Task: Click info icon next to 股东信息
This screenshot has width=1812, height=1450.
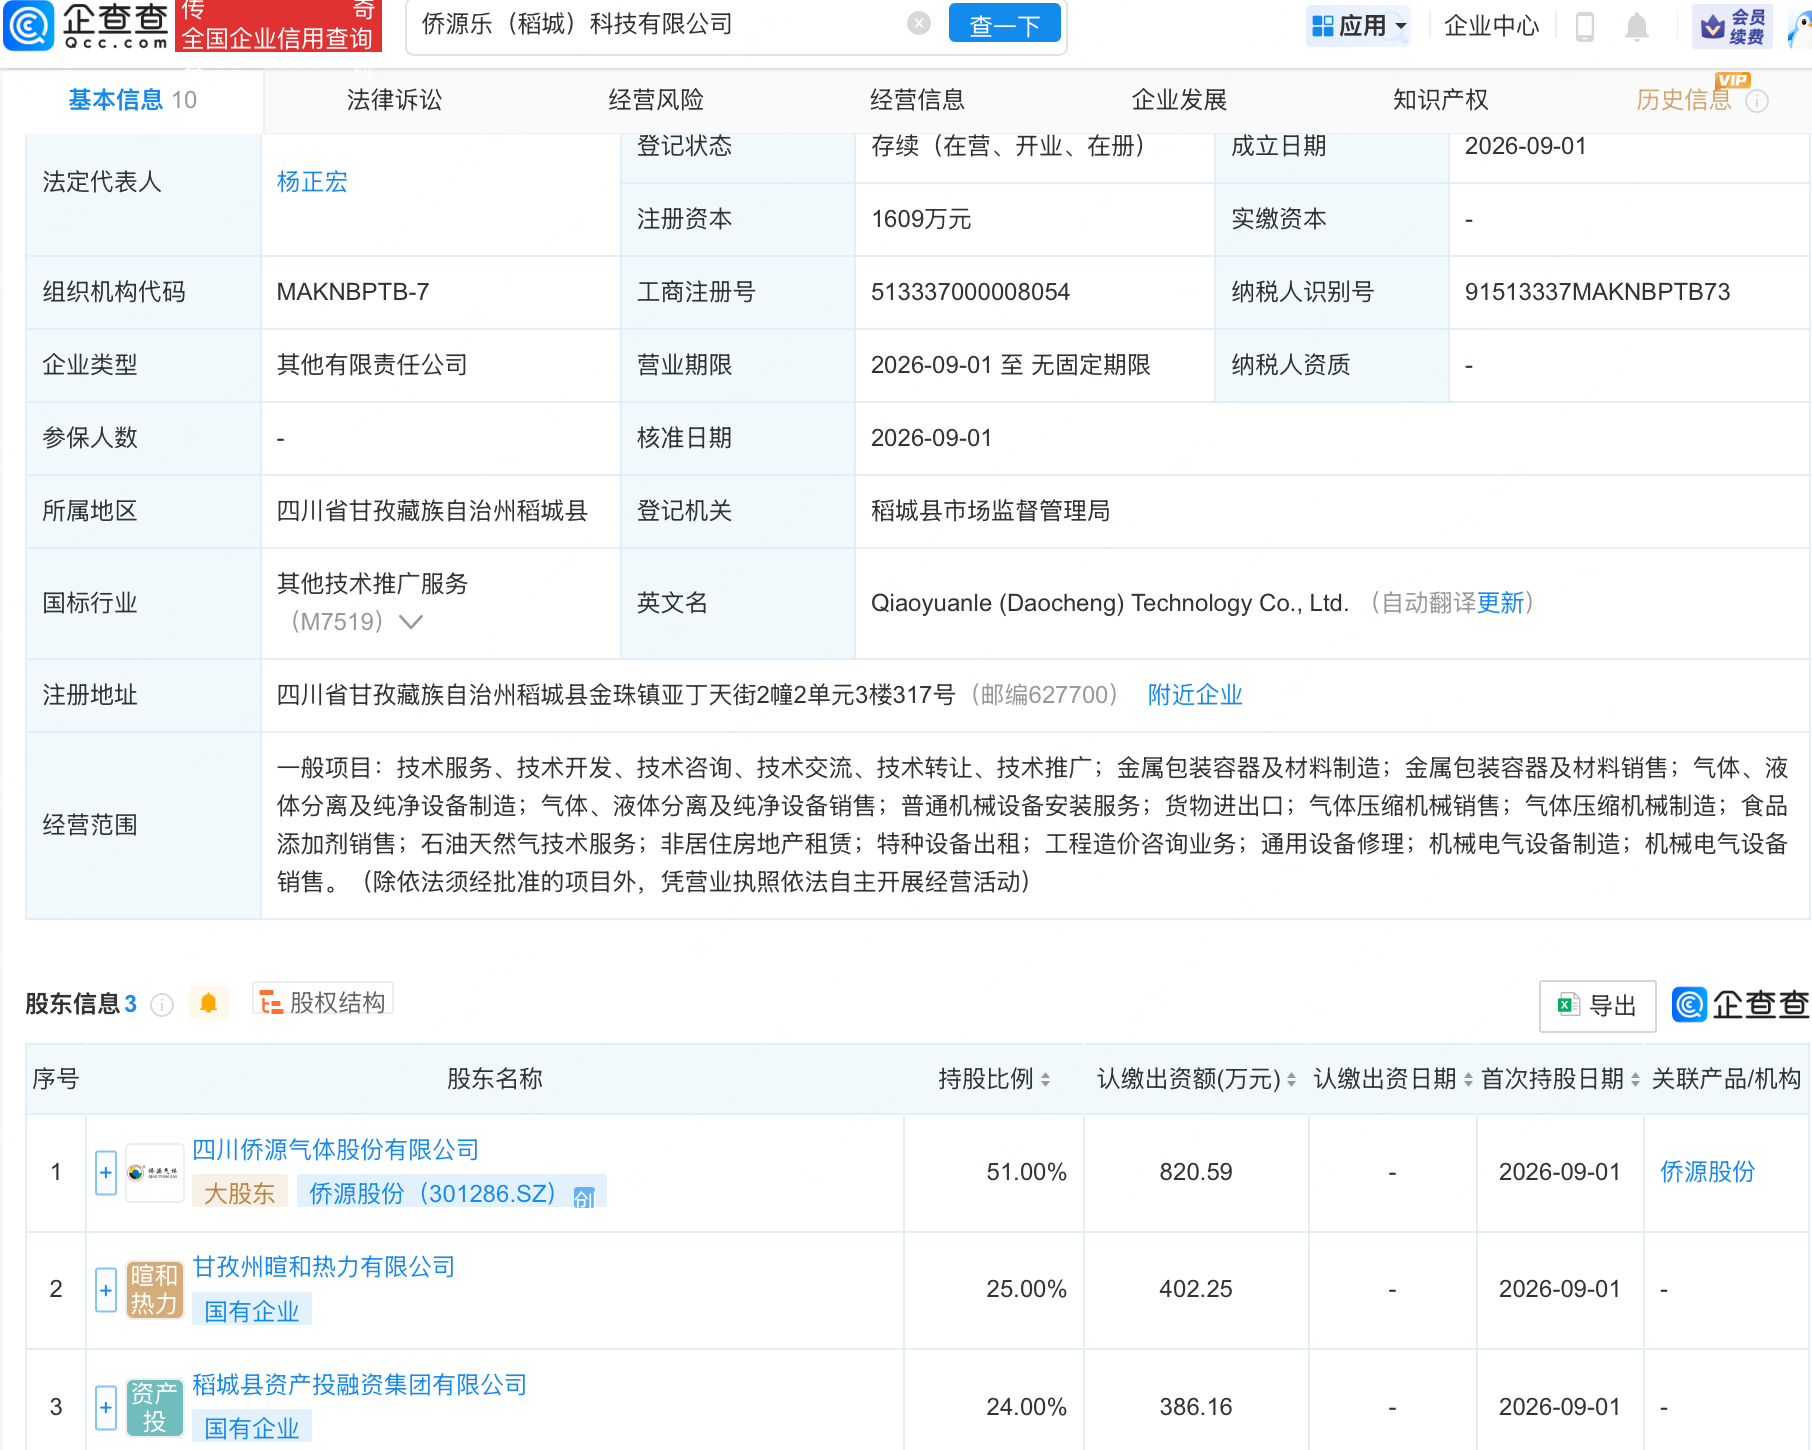Action: pos(162,1005)
